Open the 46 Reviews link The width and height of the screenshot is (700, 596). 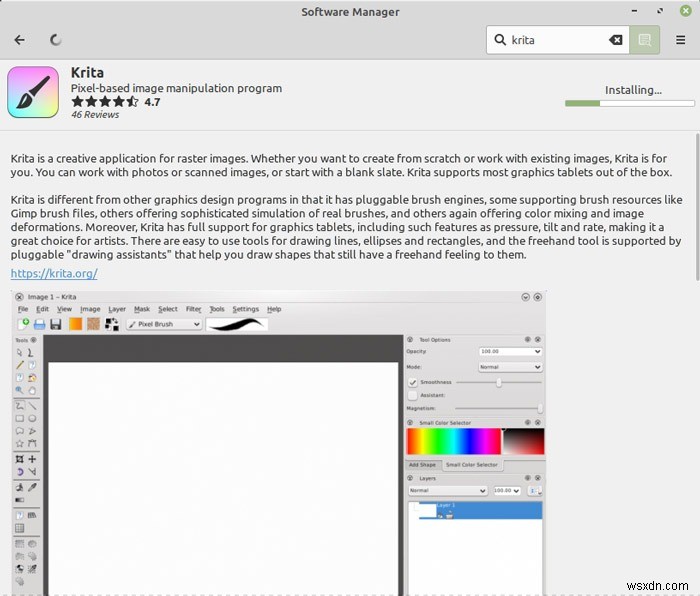[95, 115]
